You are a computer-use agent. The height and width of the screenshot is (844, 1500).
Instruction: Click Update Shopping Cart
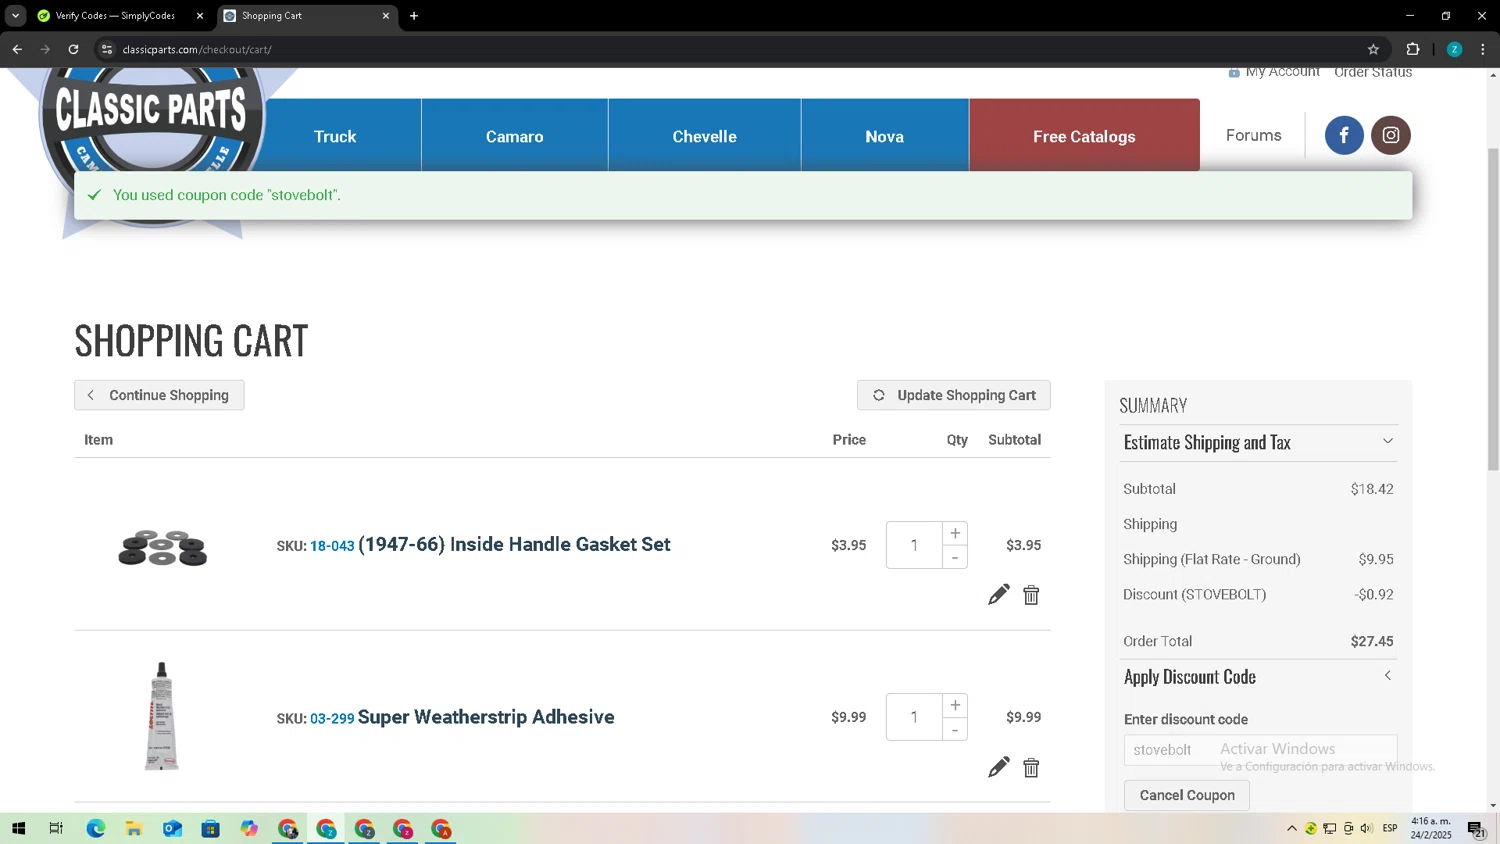click(x=953, y=395)
